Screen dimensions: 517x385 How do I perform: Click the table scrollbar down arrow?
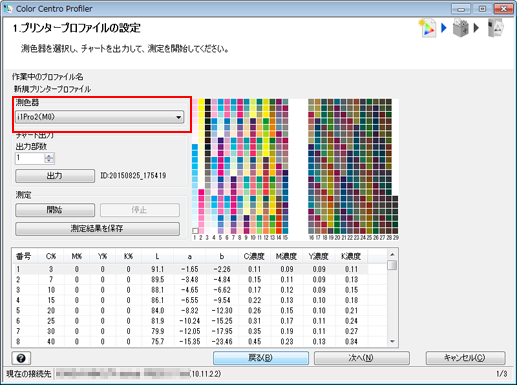(392, 341)
